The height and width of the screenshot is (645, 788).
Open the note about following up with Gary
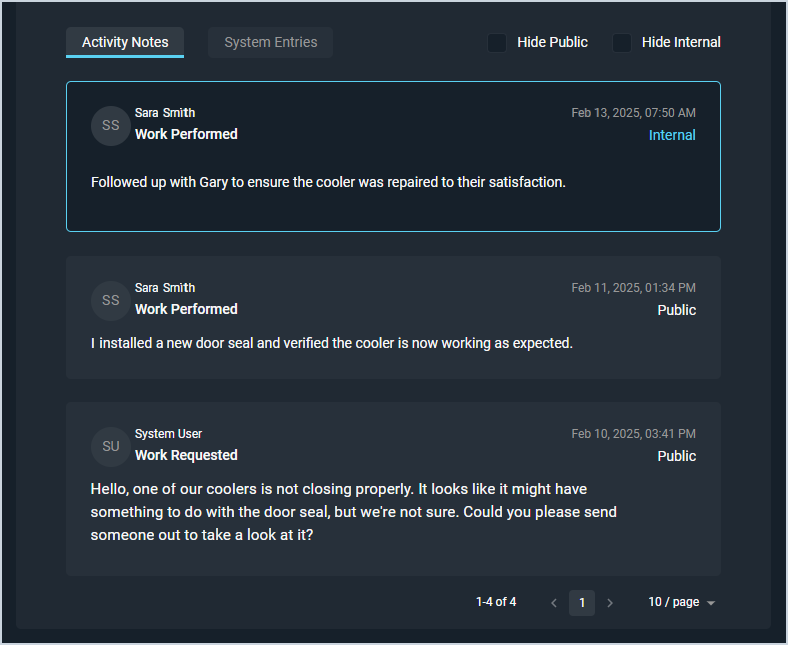click(x=328, y=182)
